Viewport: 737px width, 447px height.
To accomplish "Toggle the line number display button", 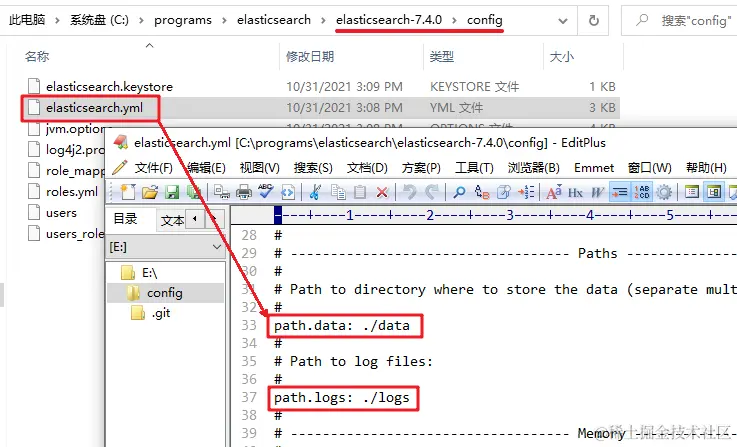I will tap(642, 192).
